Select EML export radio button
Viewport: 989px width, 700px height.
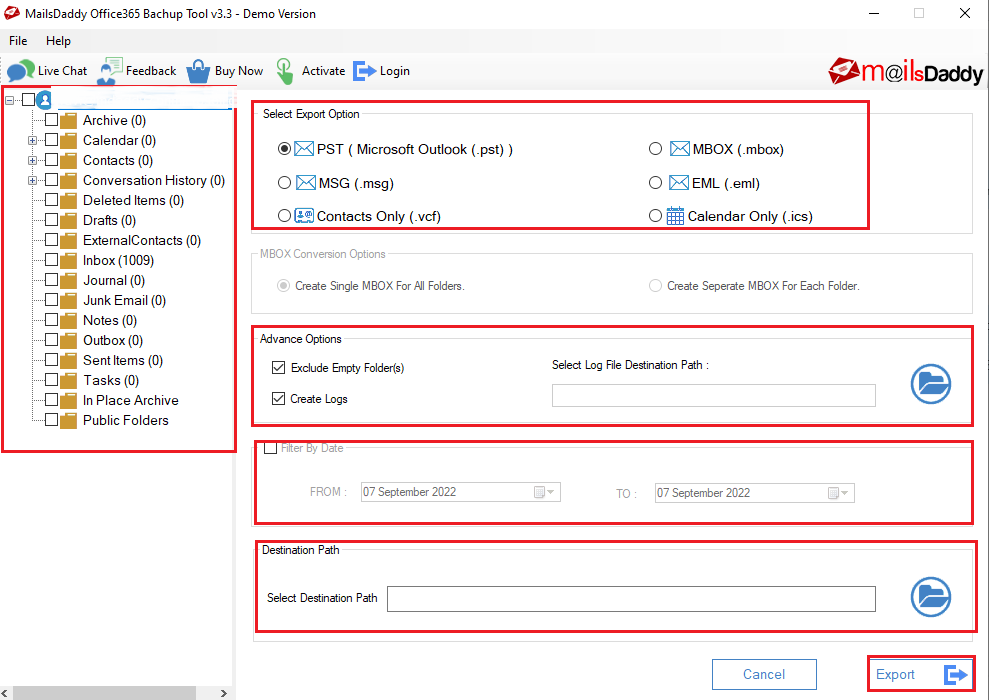pos(655,183)
